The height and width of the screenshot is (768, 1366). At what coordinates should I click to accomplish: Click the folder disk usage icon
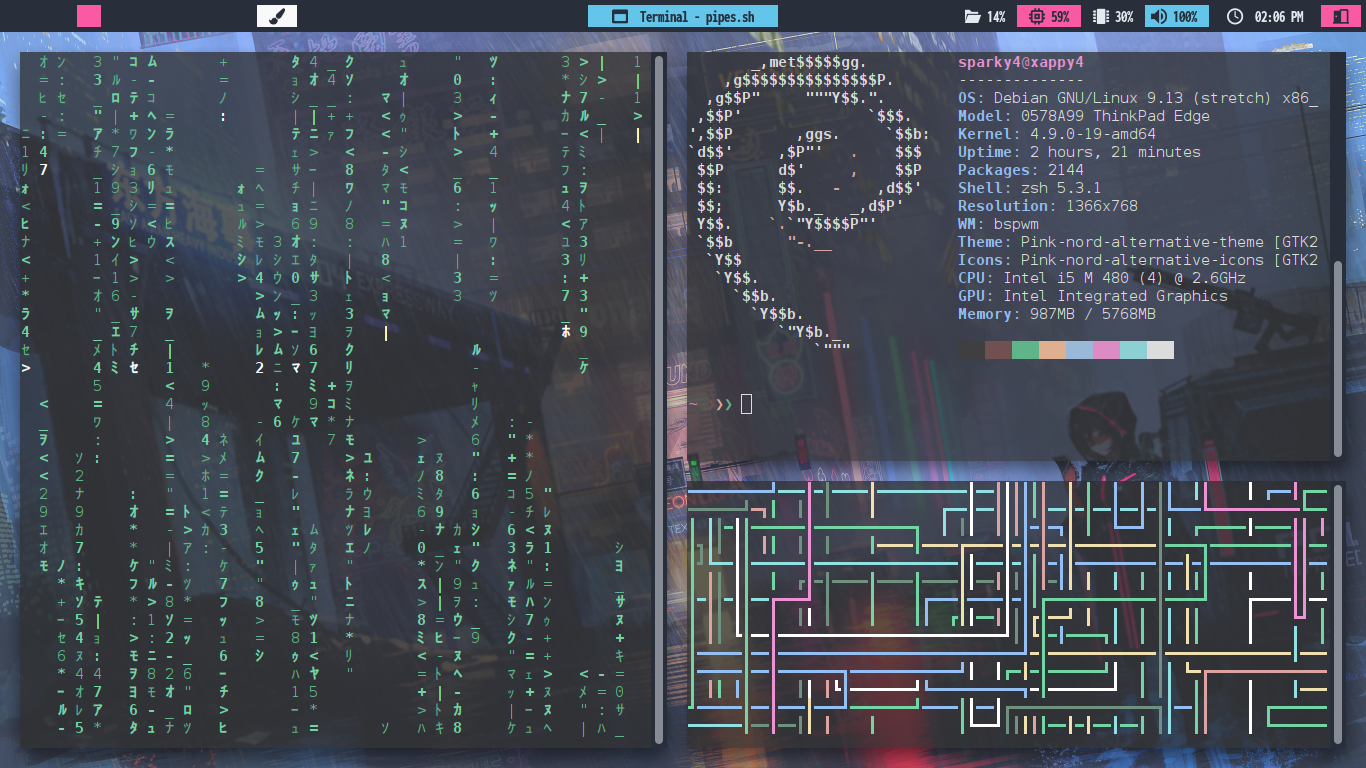(972, 17)
